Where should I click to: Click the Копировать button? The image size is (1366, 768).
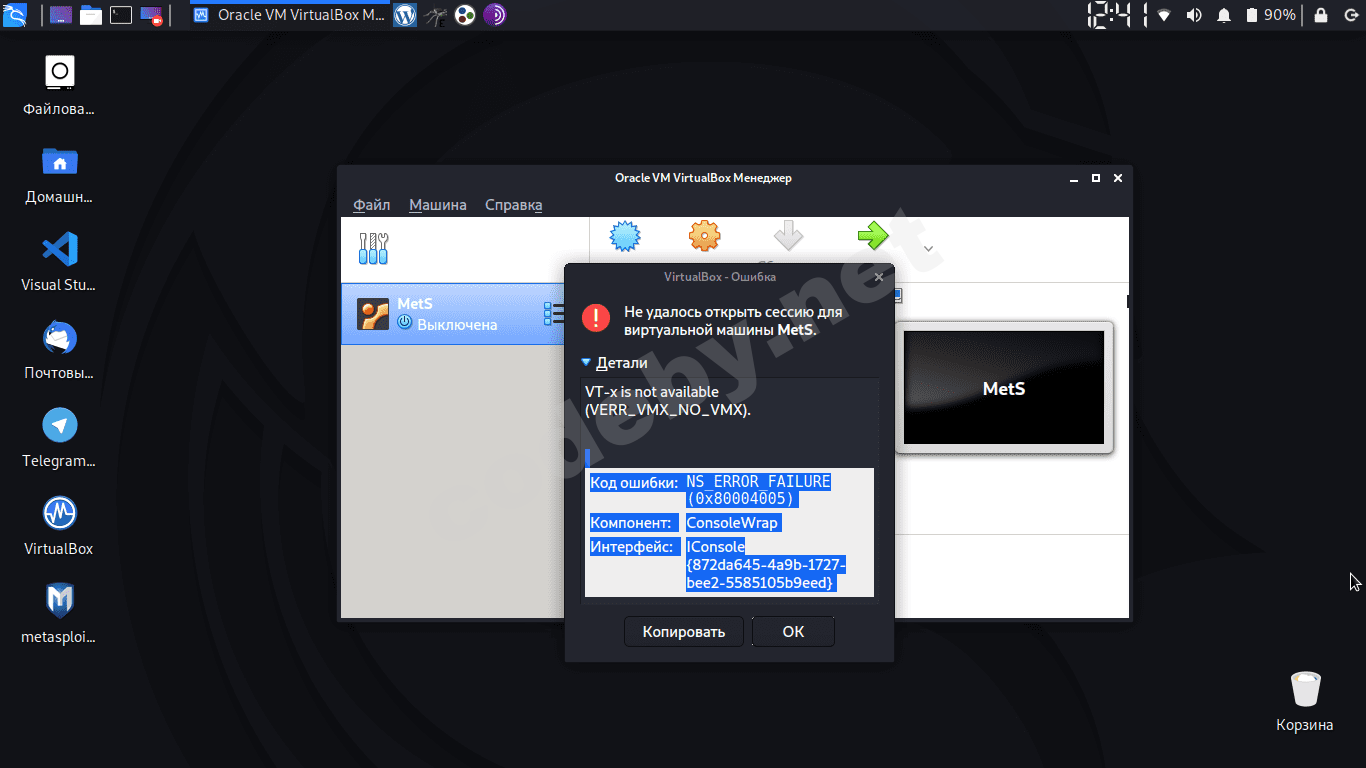684,632
